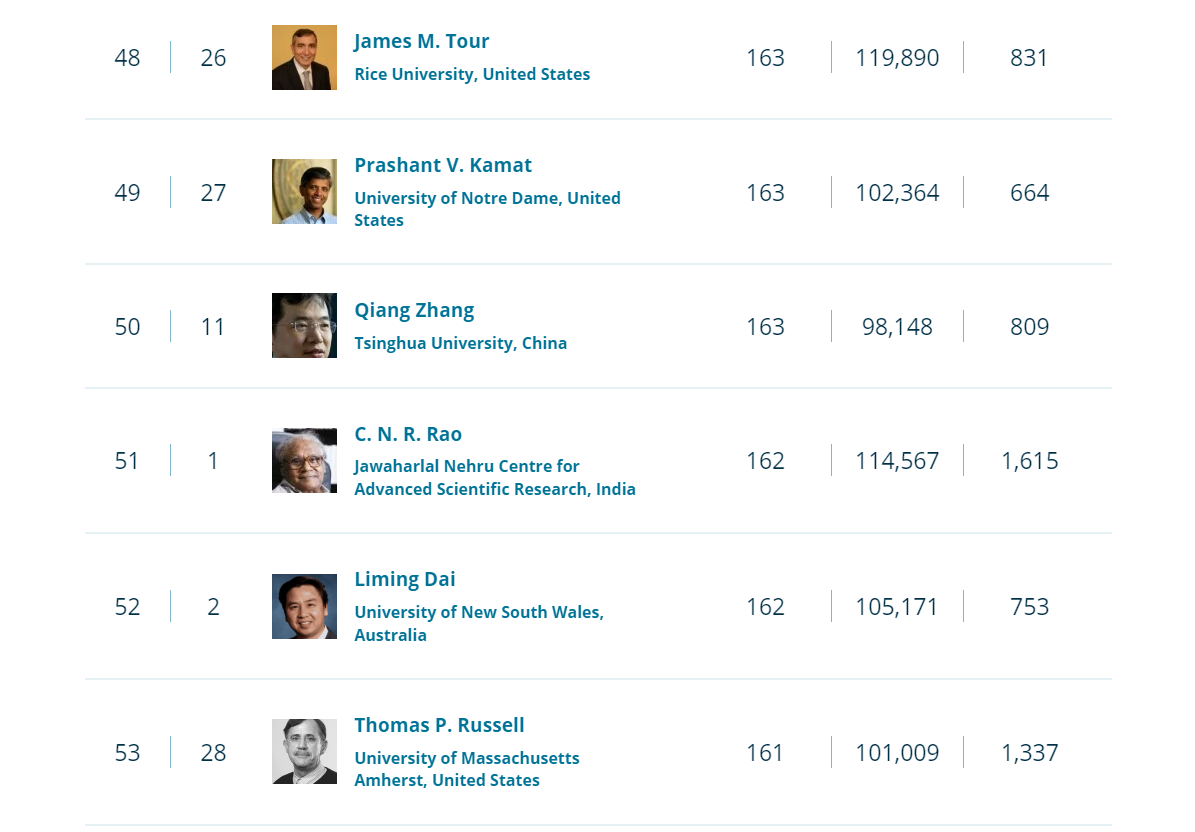Open Prashant V. Kamat profile link
The image size is (1195, 832).
[443, 165]
